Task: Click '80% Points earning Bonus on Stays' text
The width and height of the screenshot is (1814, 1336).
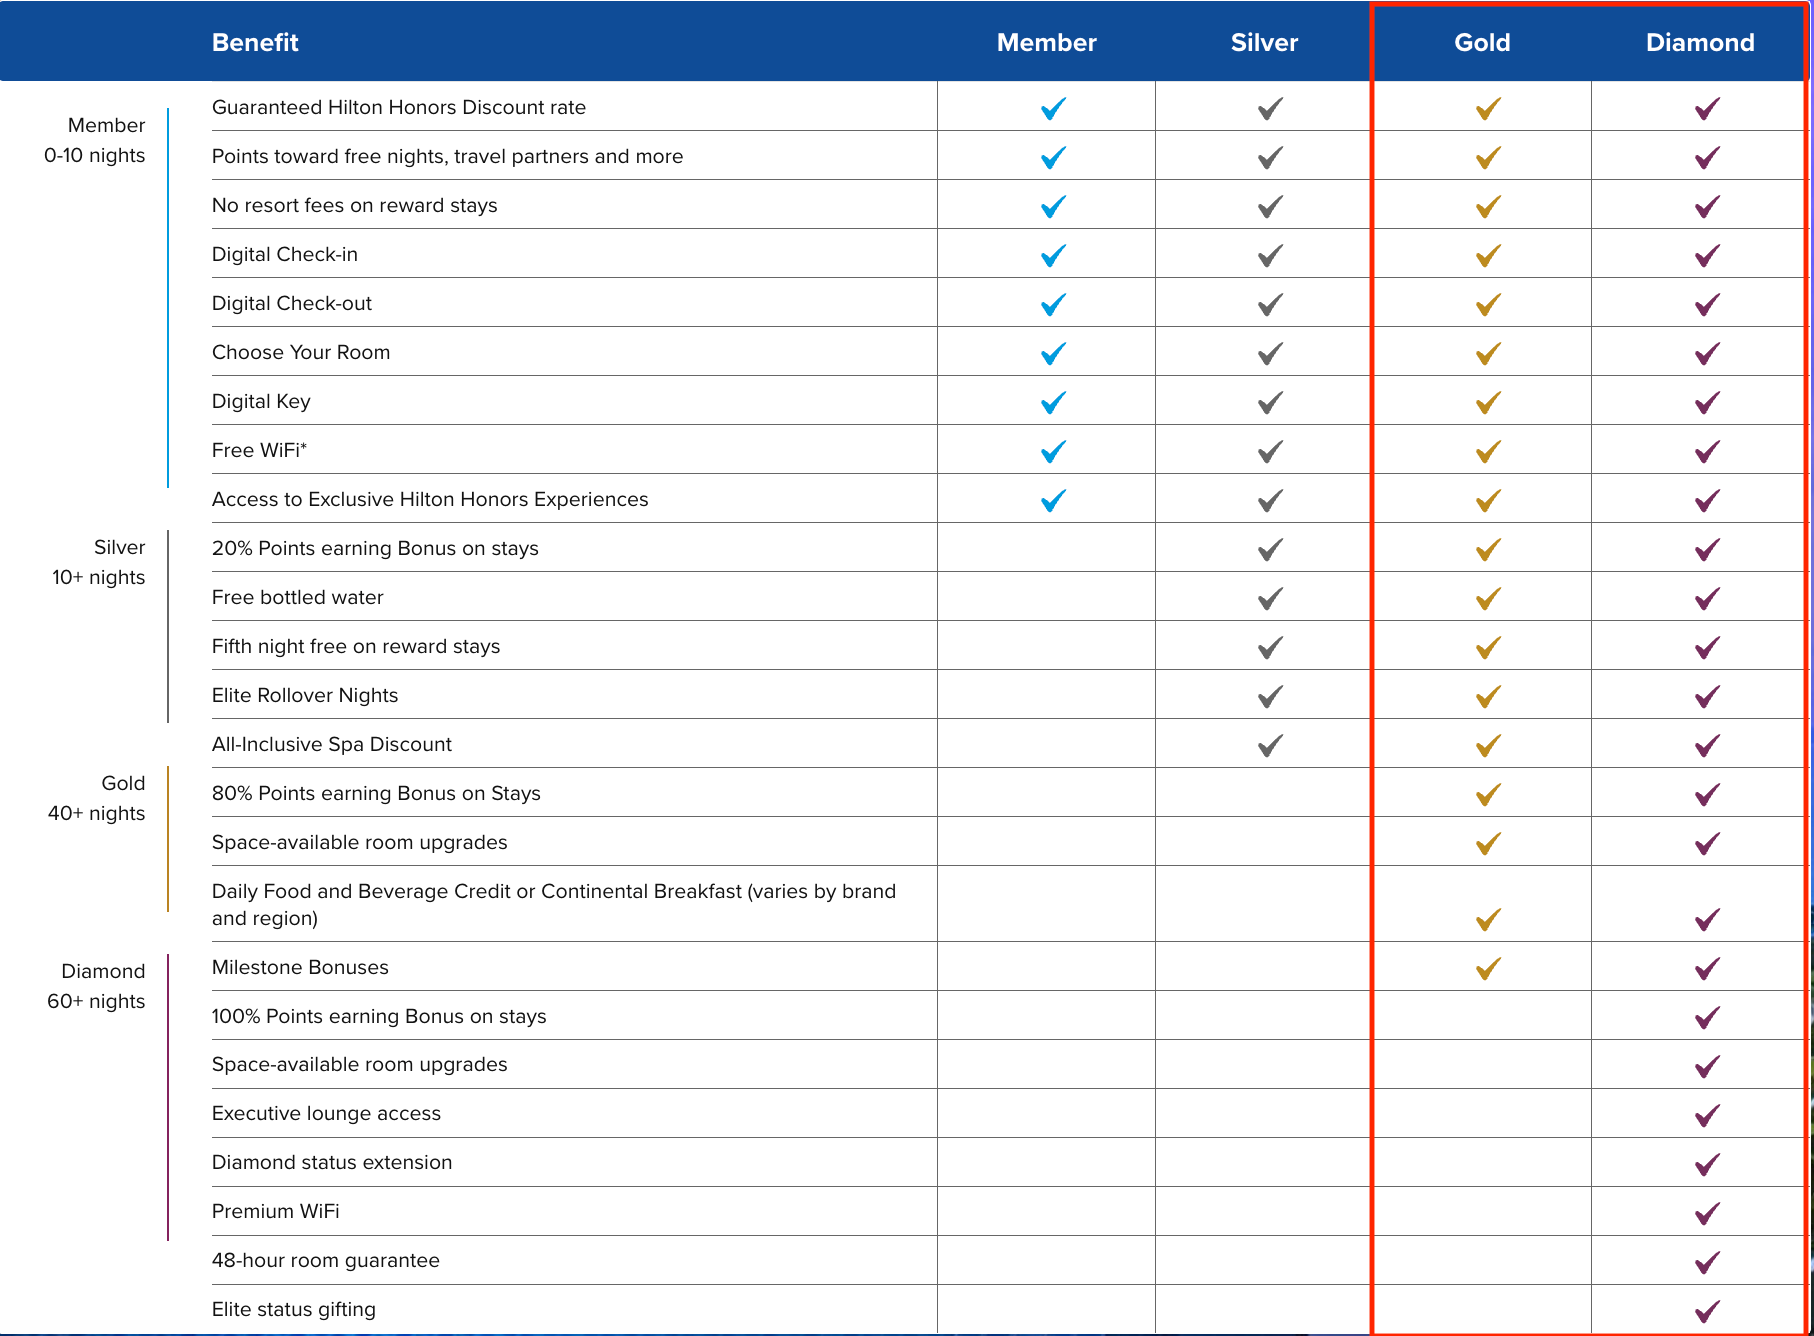Action: (376, 793)
